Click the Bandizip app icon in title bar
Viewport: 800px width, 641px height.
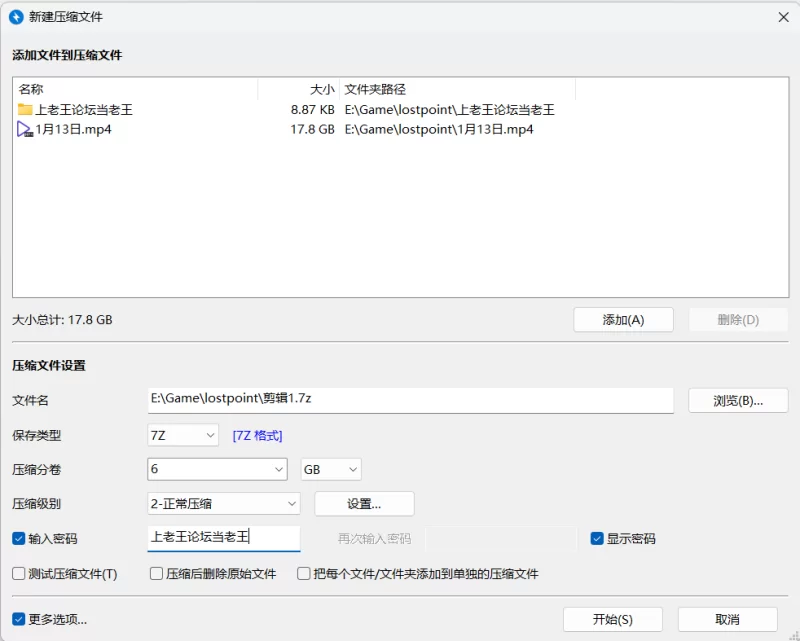coord(16,17)
